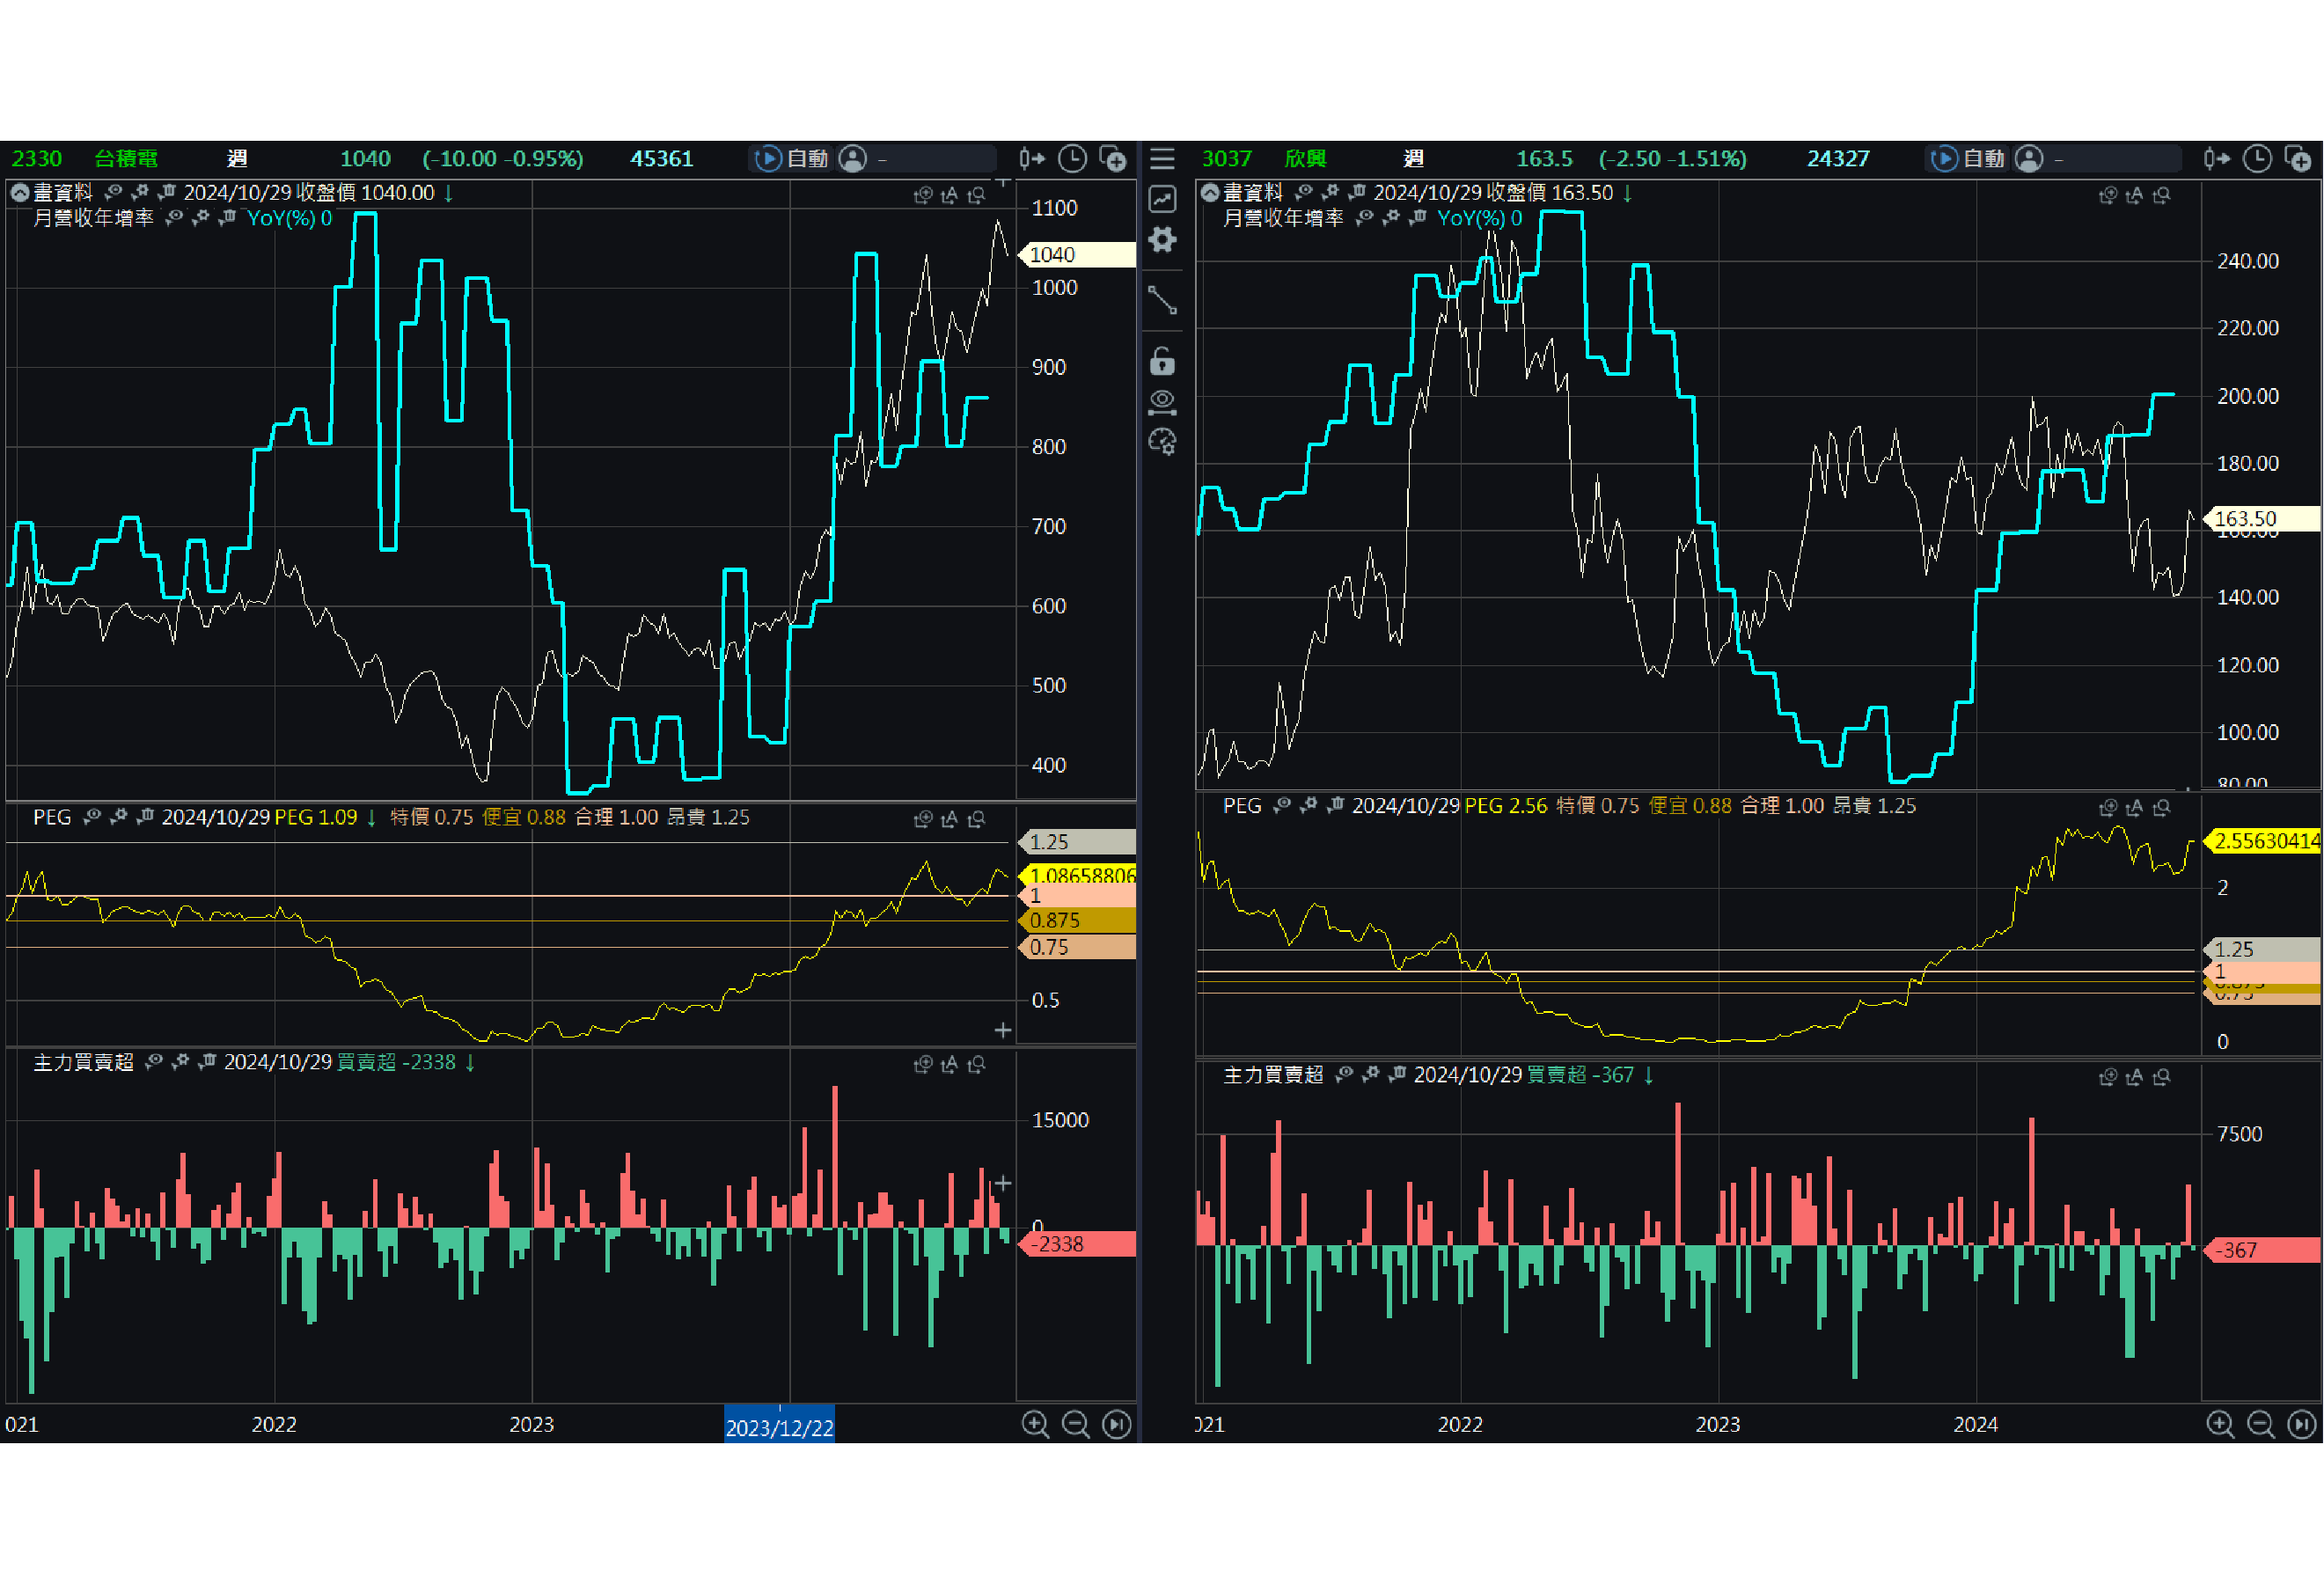Toggle visibility of the right chart's 主力買賣超 indicator
This screenshot has width=2324, height=1584.
[1344, 1075]
